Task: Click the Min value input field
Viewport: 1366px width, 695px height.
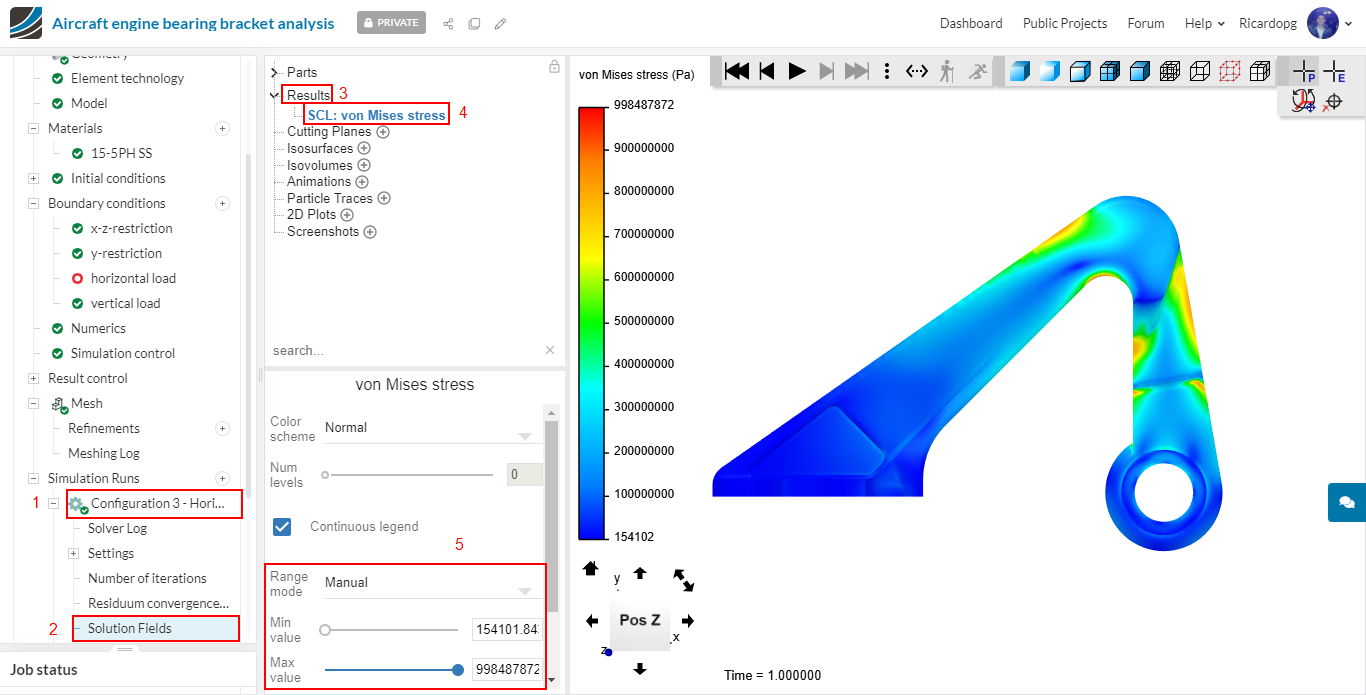Action: [x=508, y=629]
